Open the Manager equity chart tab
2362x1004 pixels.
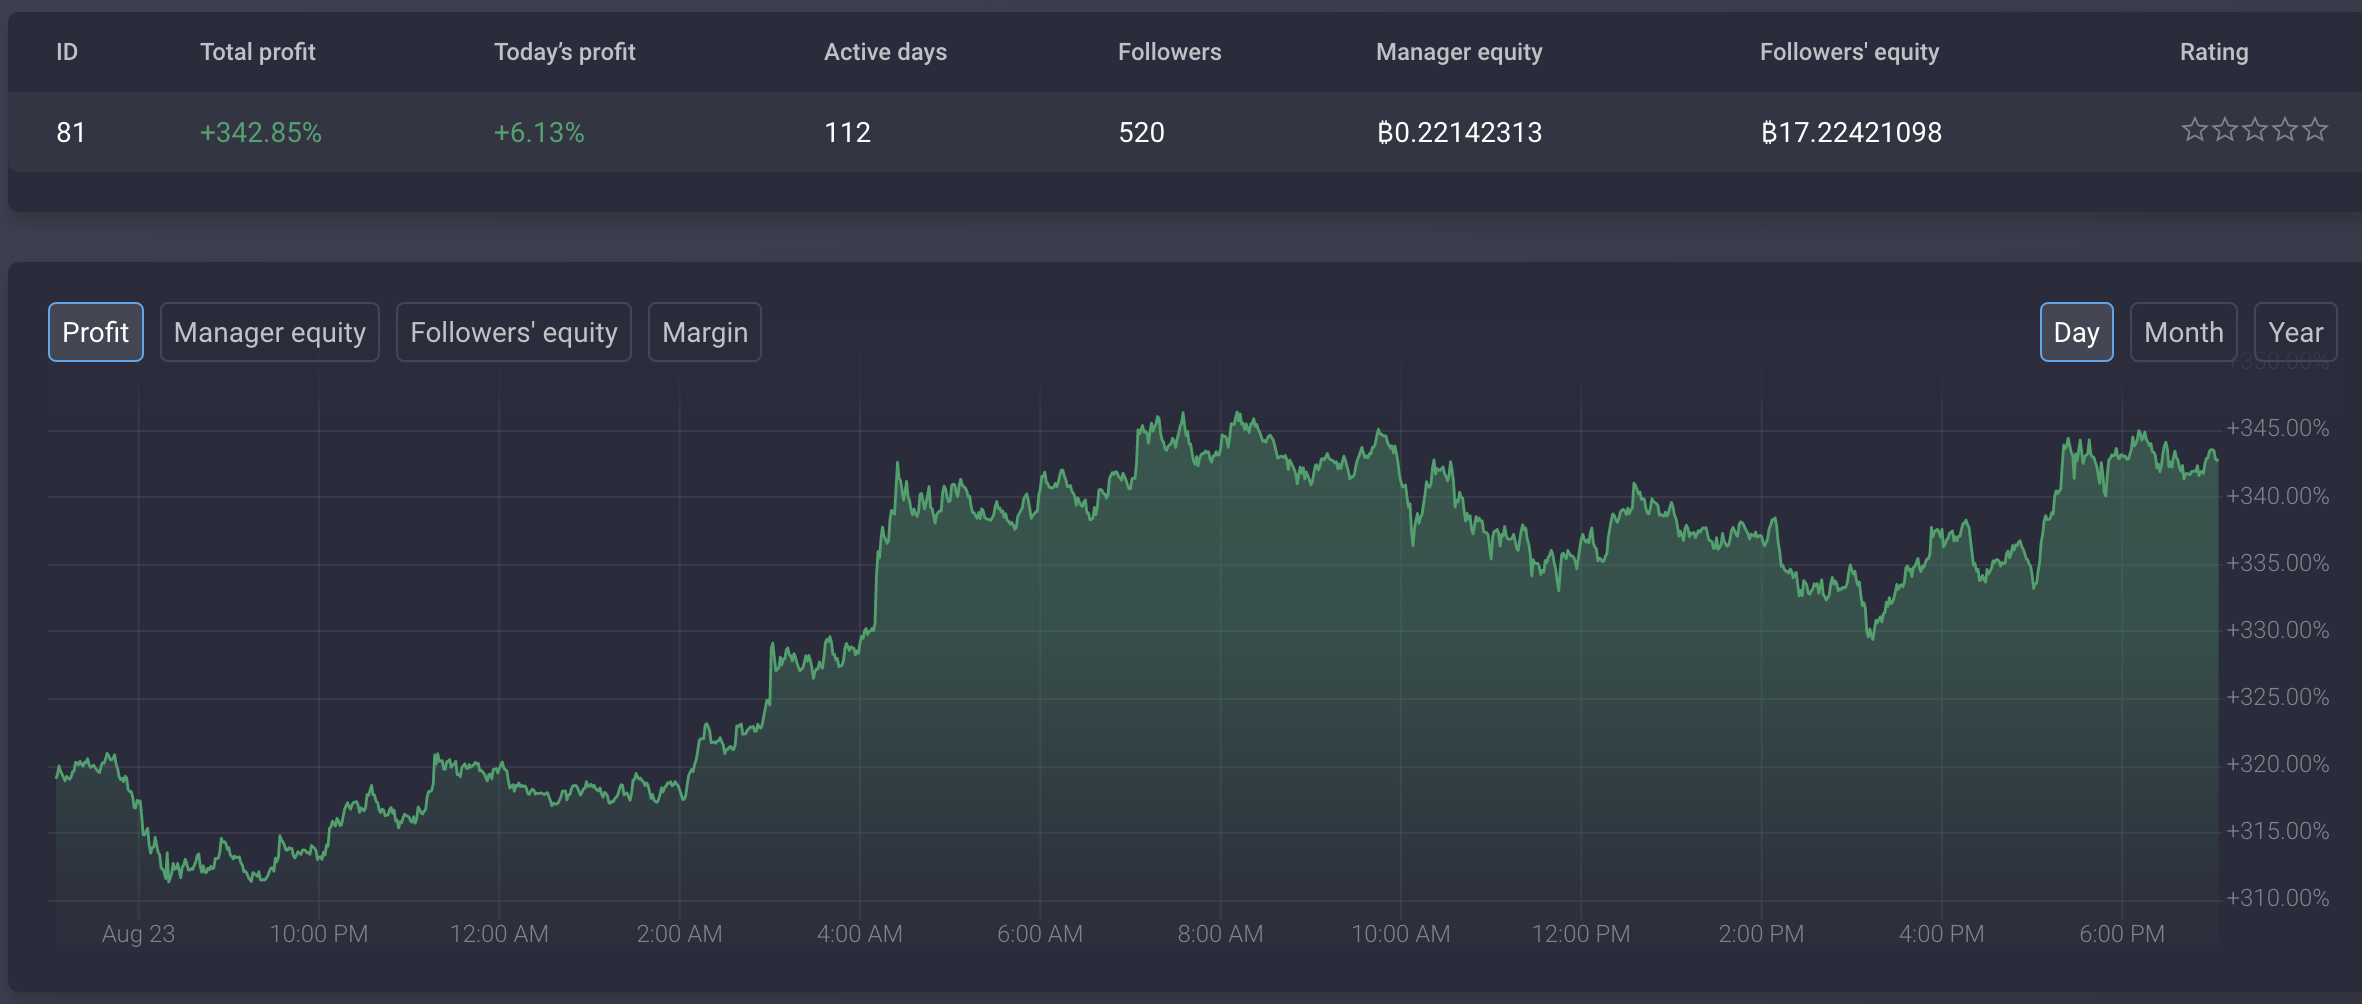[x=270, y=332]
